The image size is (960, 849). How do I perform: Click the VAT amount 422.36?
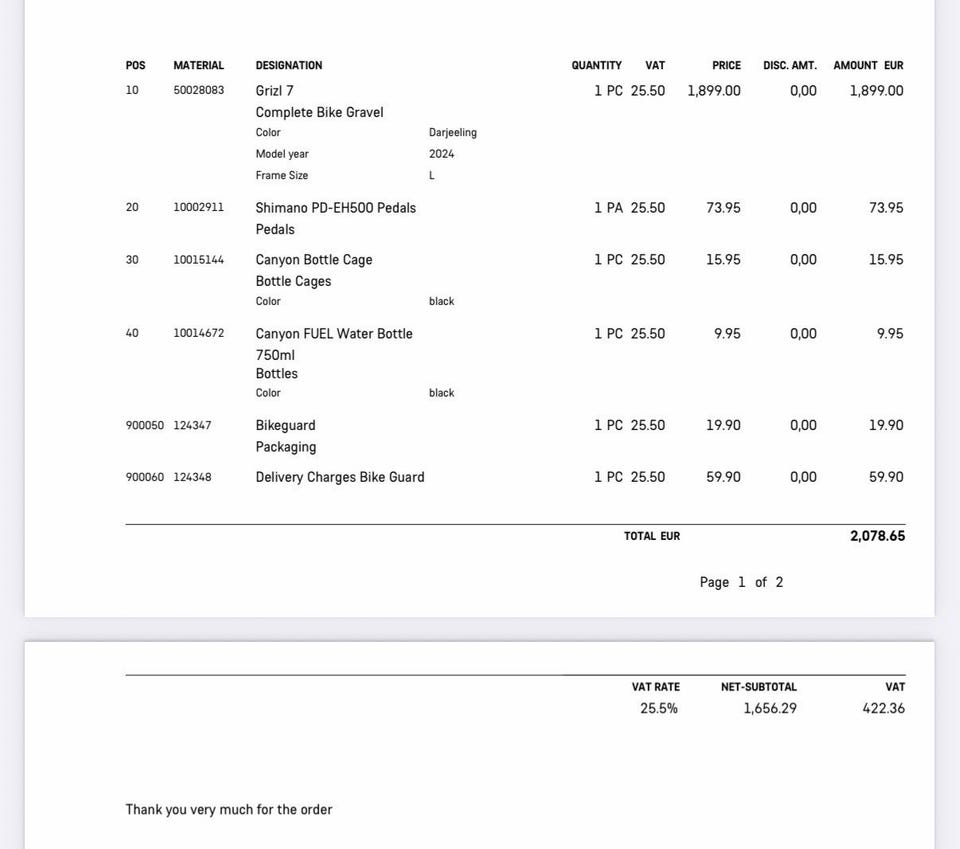(x=883, y=708)
